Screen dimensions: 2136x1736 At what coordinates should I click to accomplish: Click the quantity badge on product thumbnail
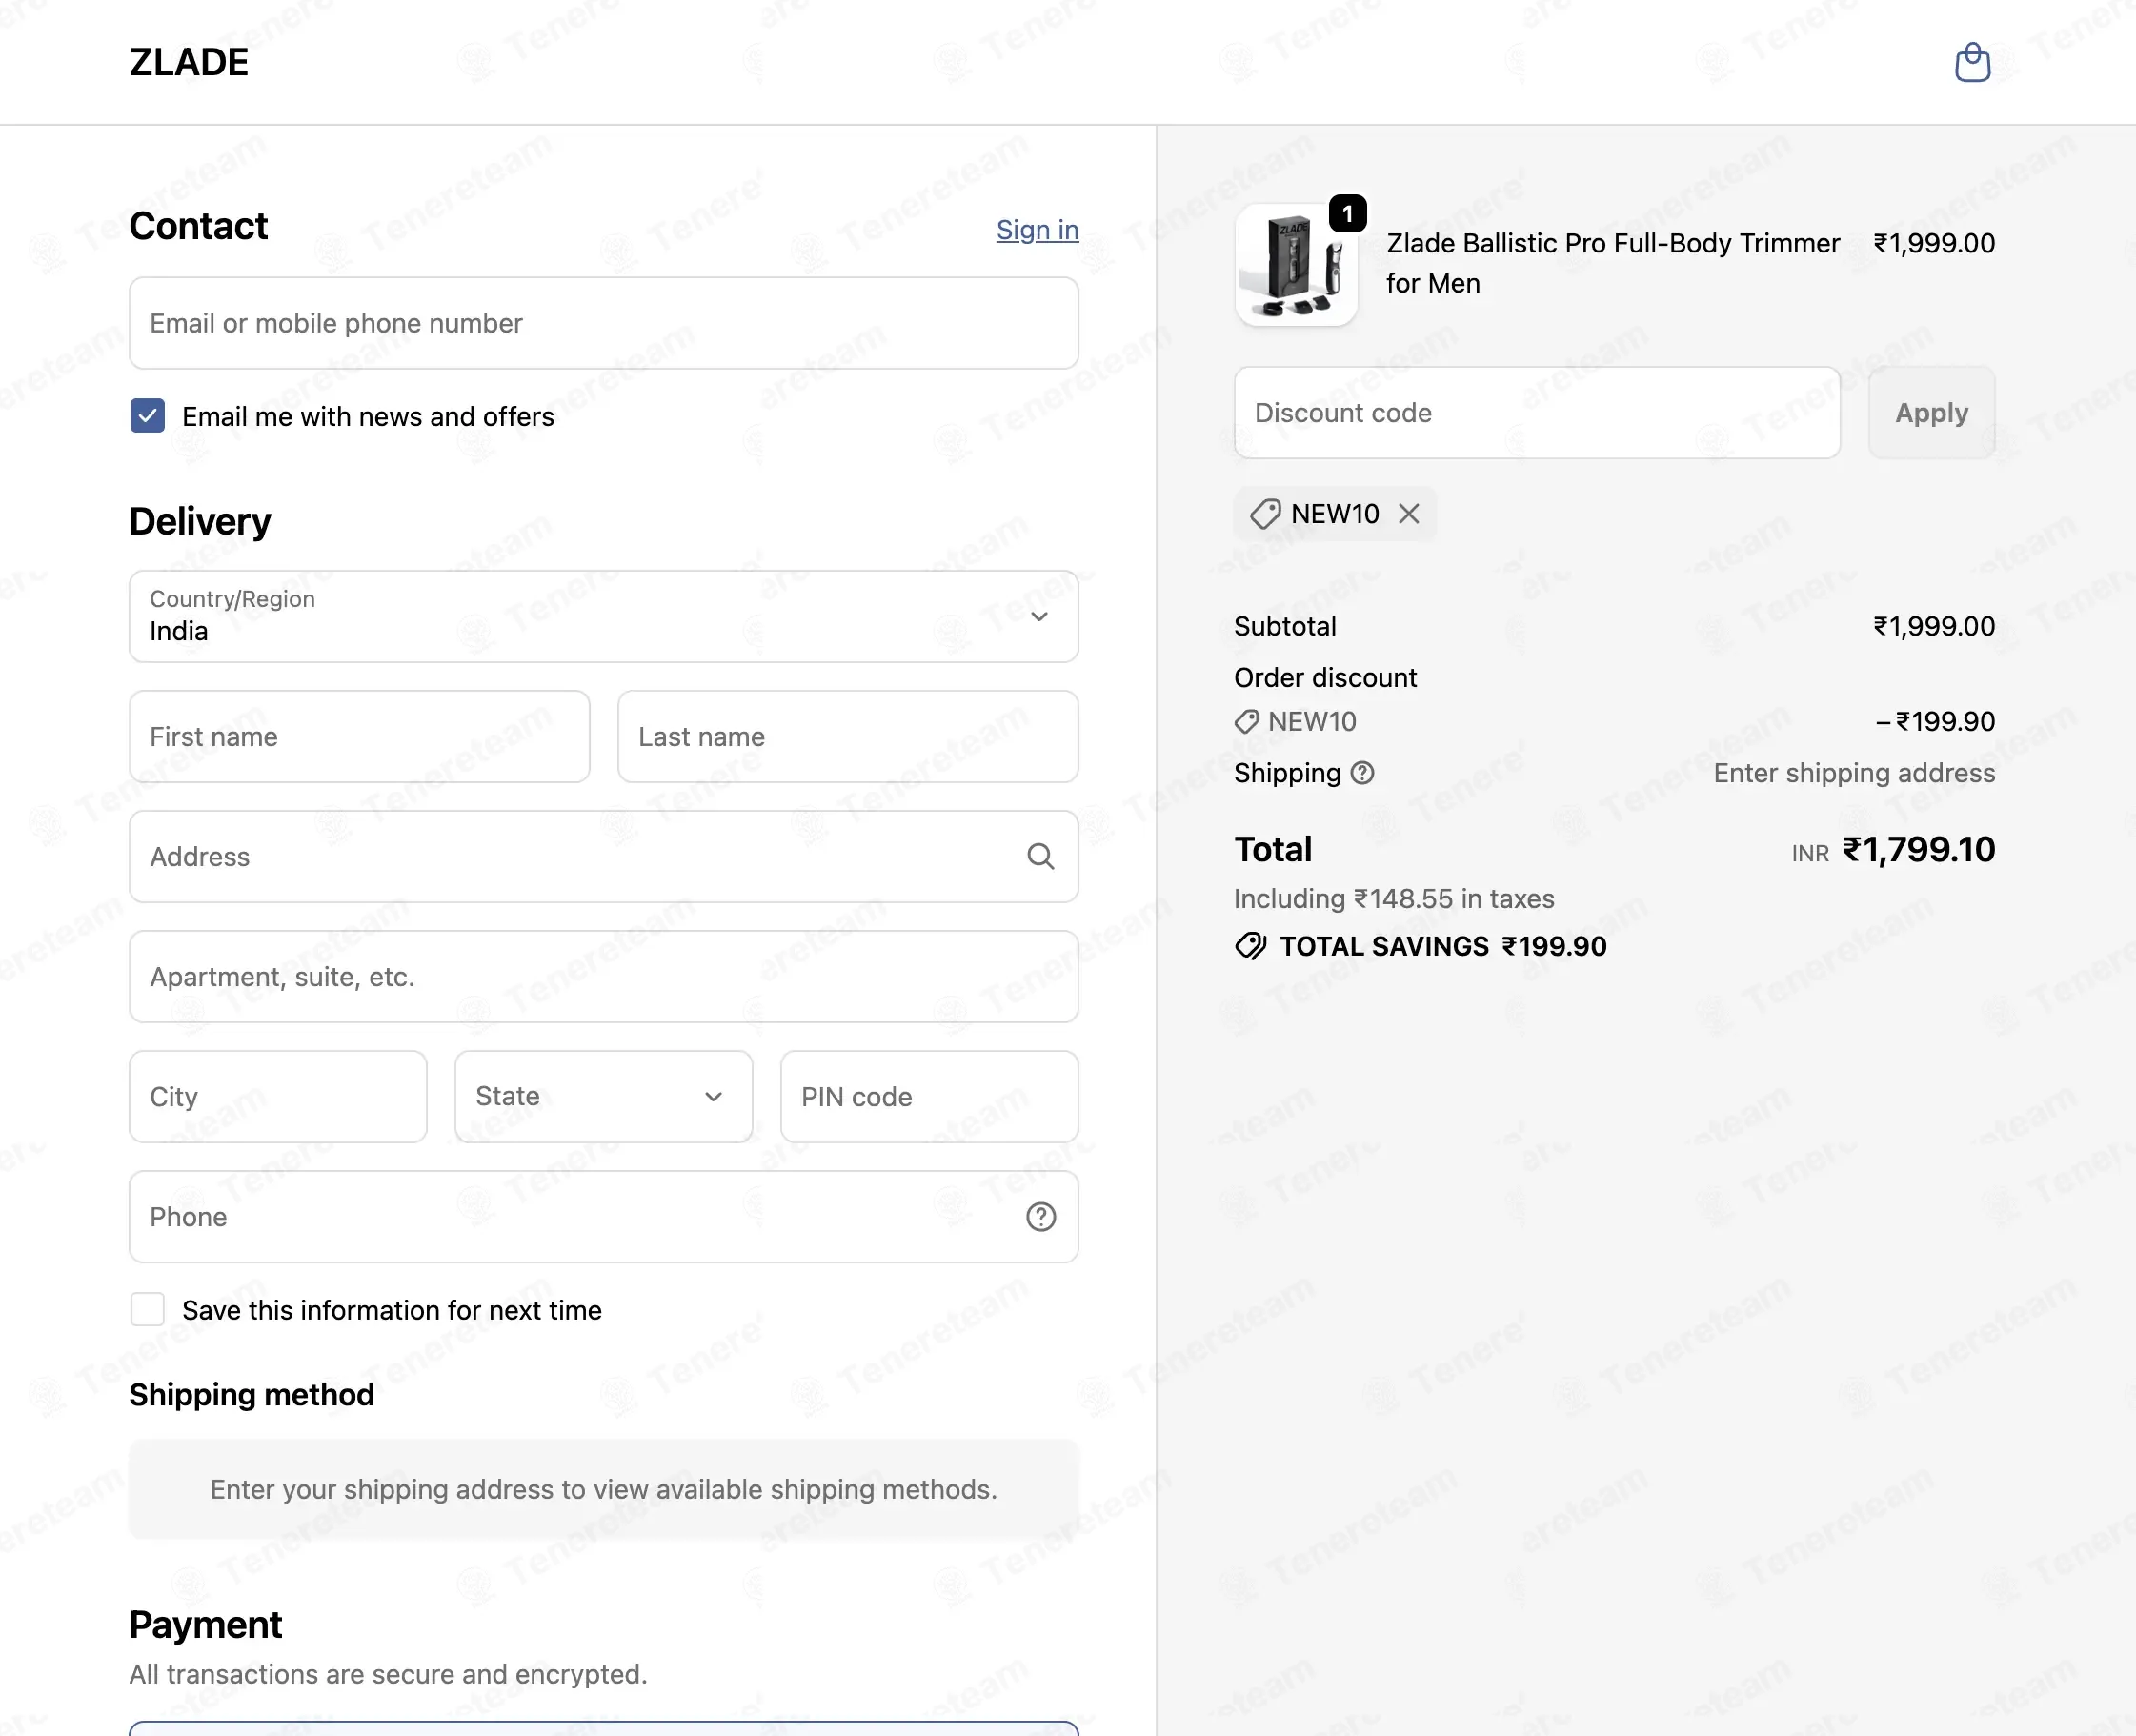pos(1347,213)
